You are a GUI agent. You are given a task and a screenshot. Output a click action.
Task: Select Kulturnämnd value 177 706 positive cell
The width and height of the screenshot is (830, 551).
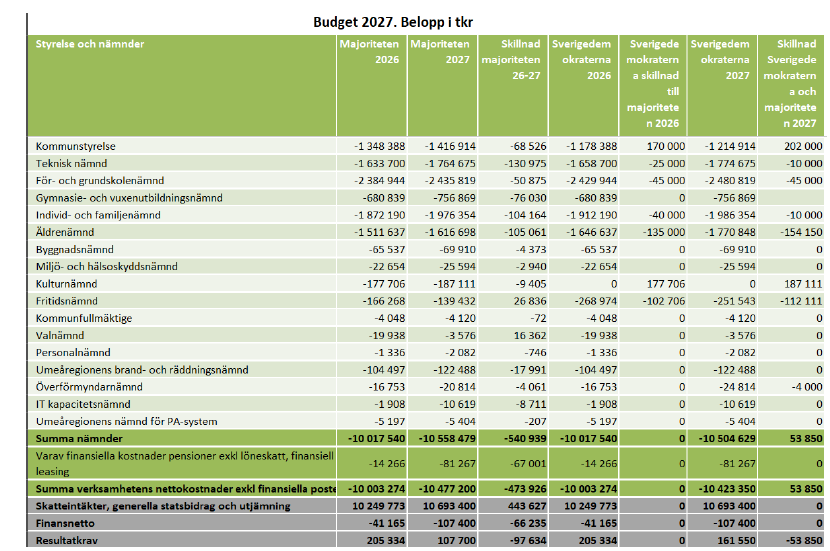(666, 284)
